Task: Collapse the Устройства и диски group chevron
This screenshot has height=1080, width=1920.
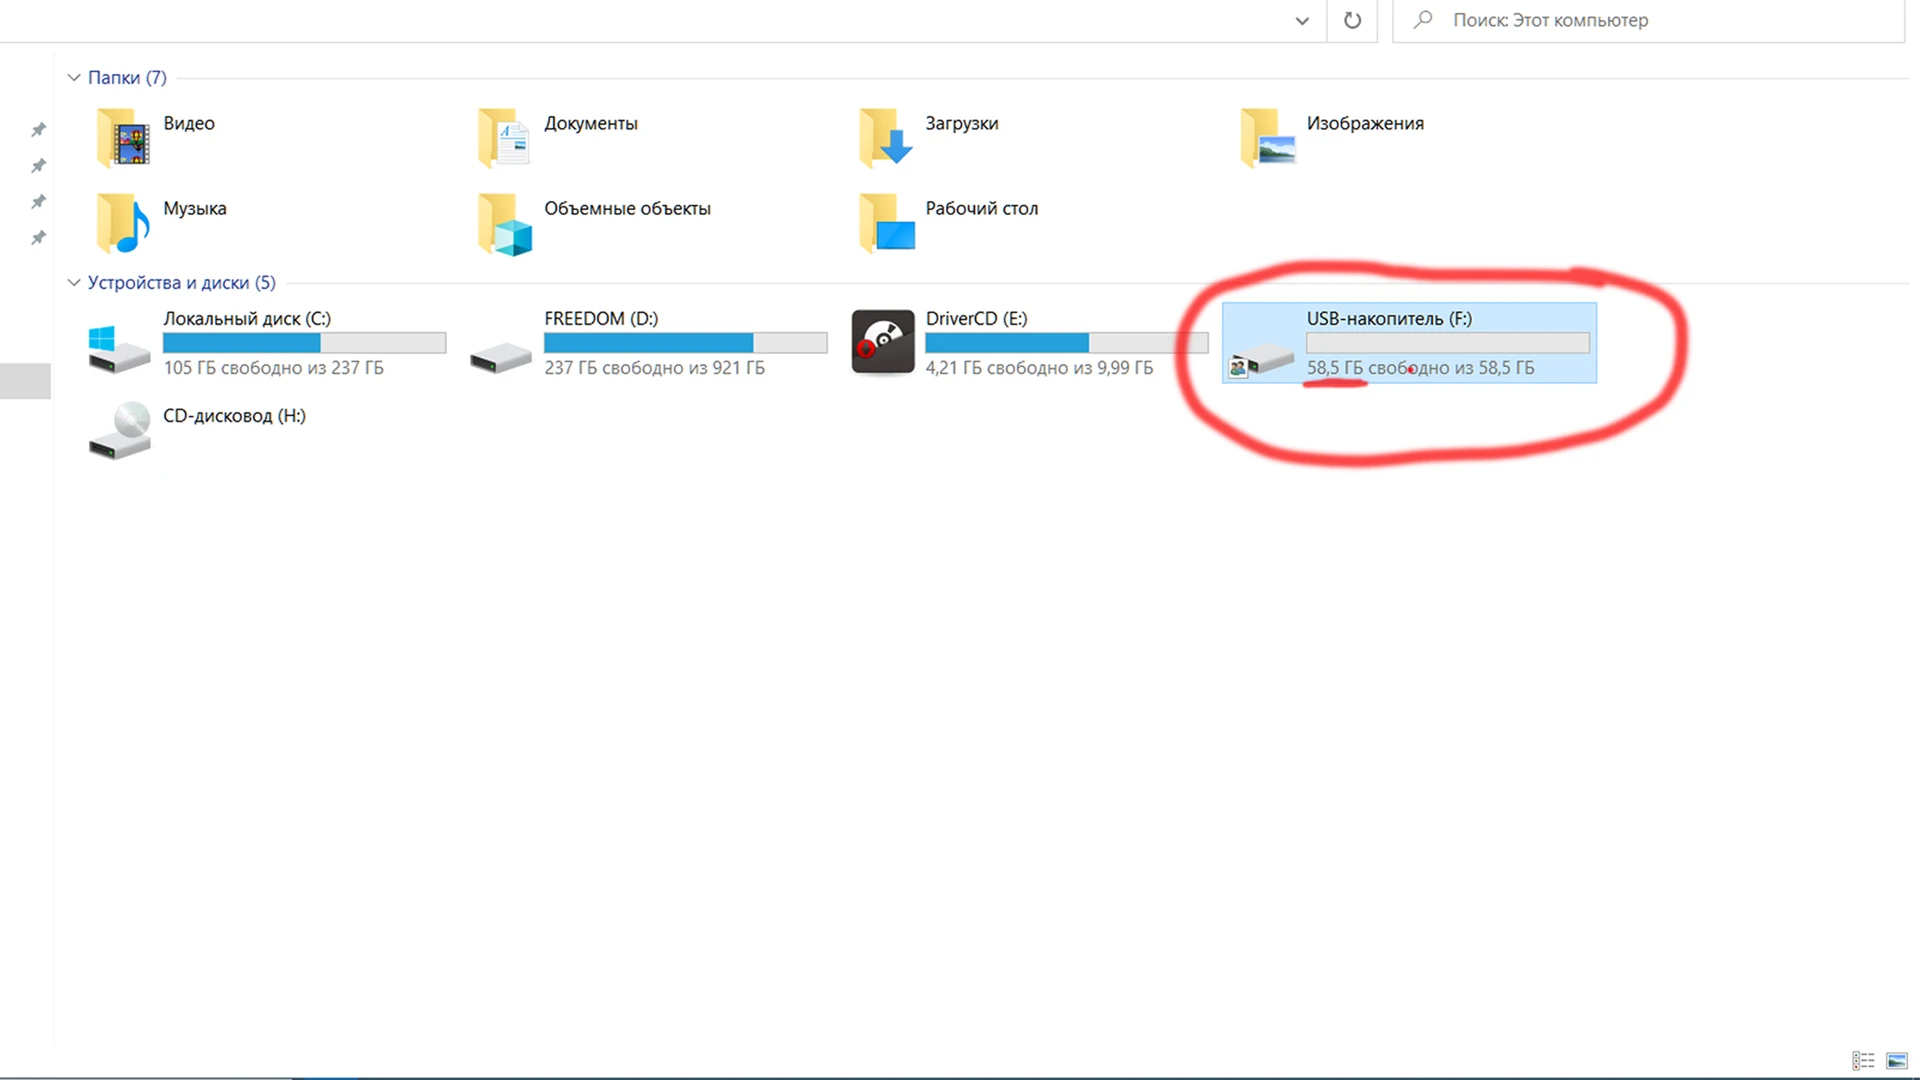Action: [73, 283]
